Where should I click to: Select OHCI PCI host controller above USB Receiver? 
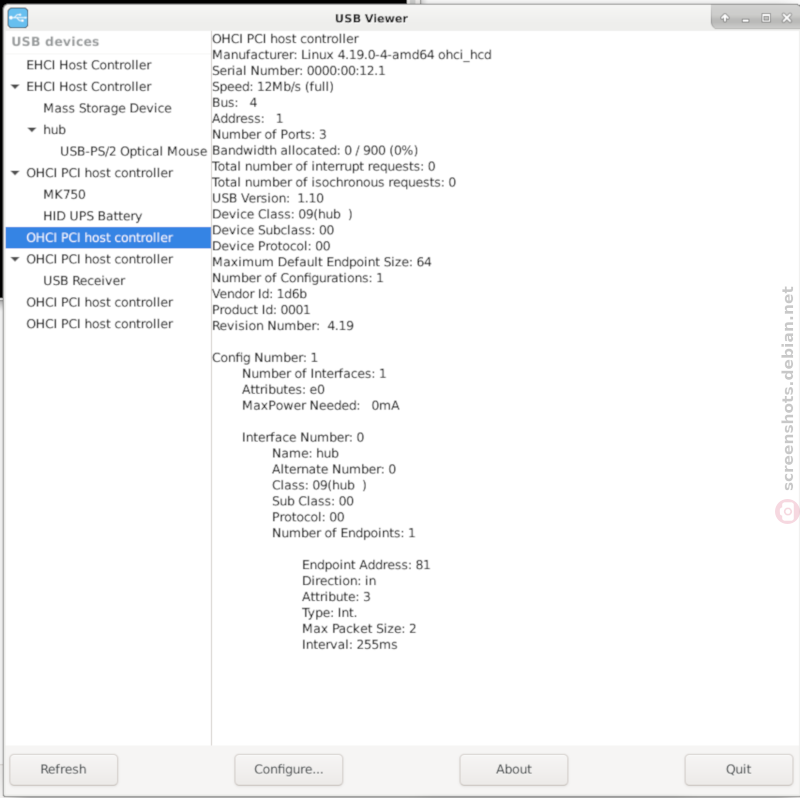click(99, 259)
